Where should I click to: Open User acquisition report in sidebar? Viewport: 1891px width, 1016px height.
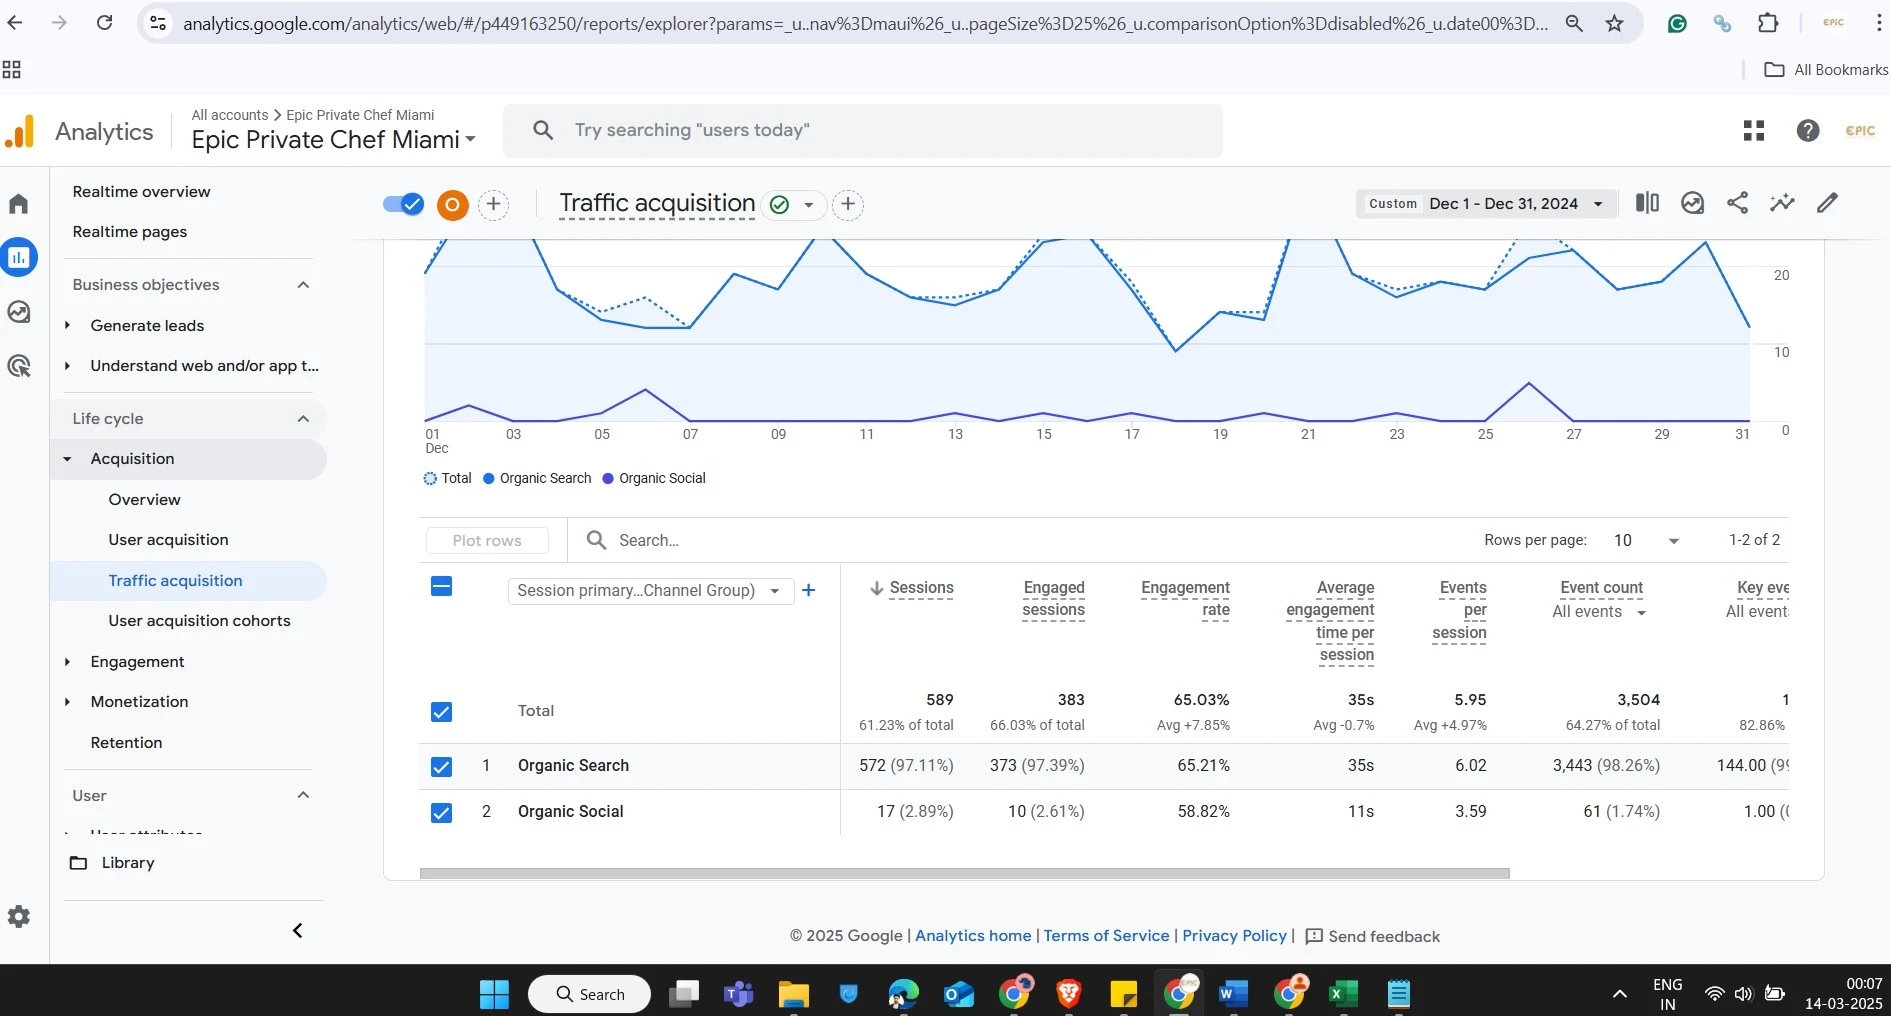tap(168, 540)
